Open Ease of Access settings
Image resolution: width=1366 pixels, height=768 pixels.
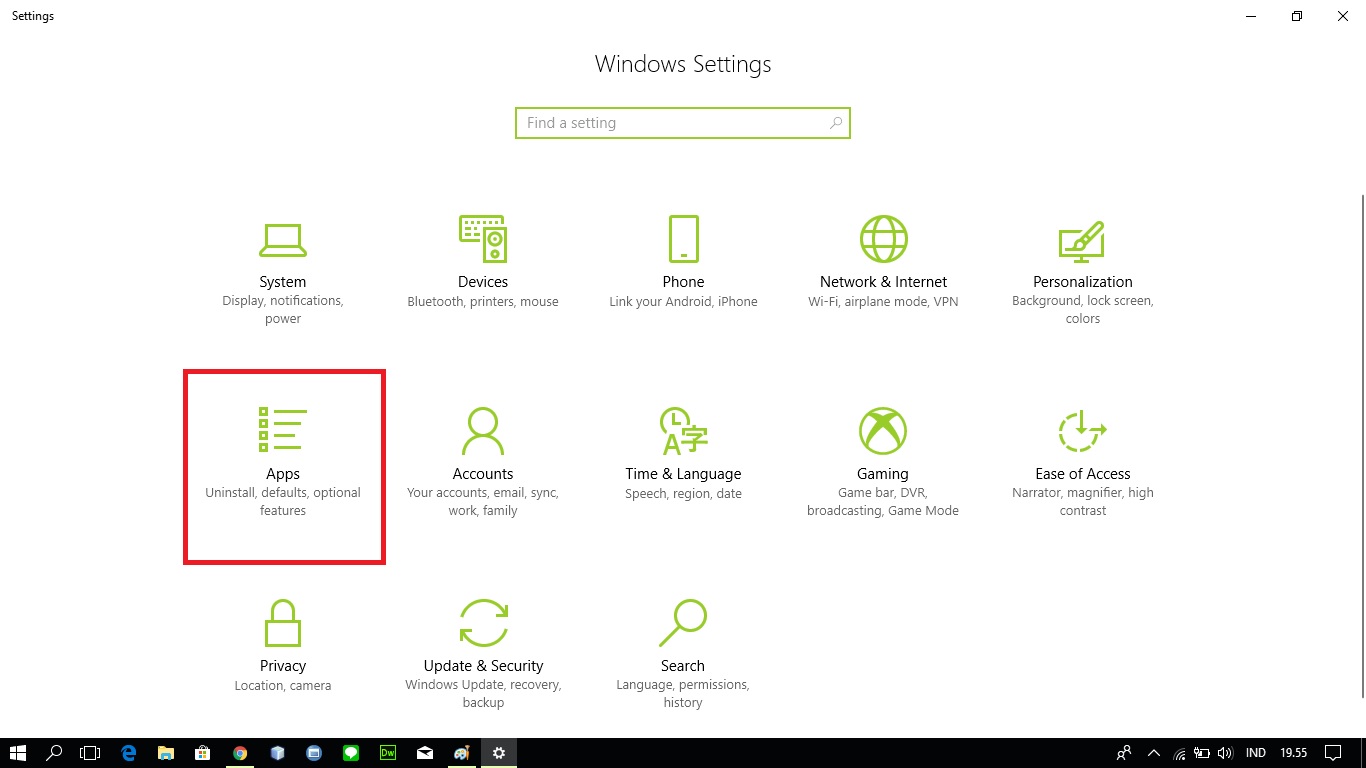pos(1083,461)
